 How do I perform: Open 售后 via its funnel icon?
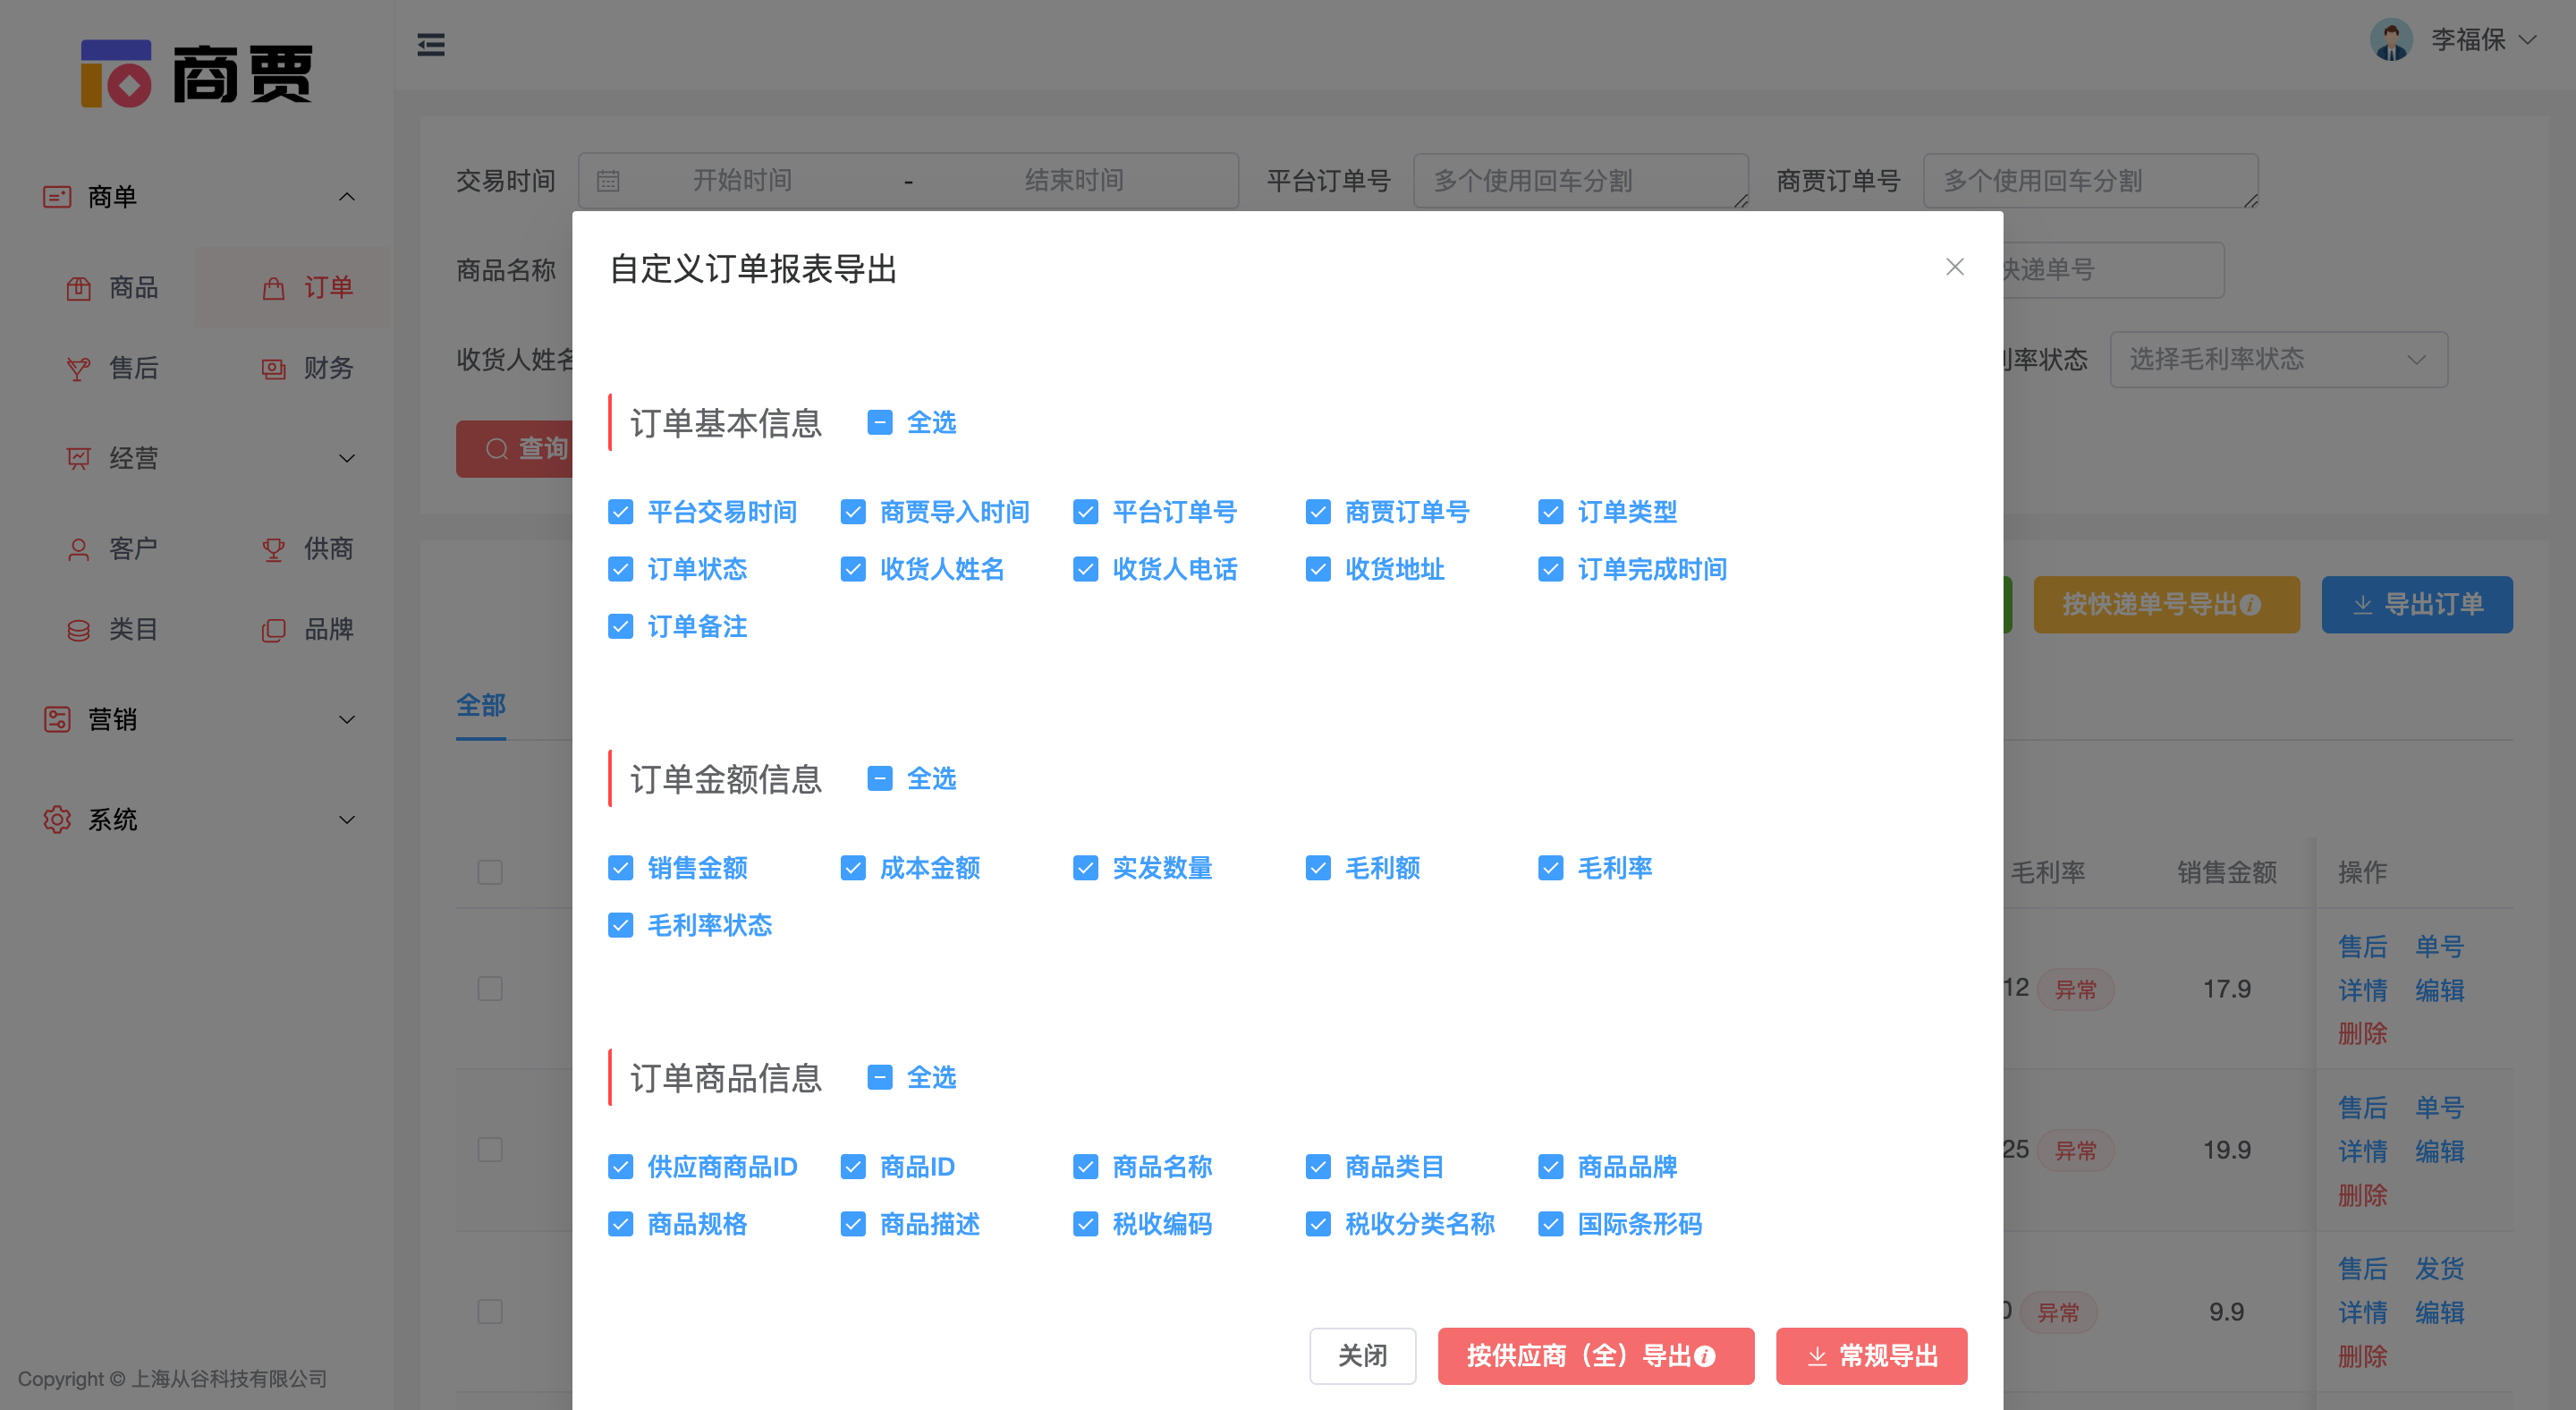point(78,368)
